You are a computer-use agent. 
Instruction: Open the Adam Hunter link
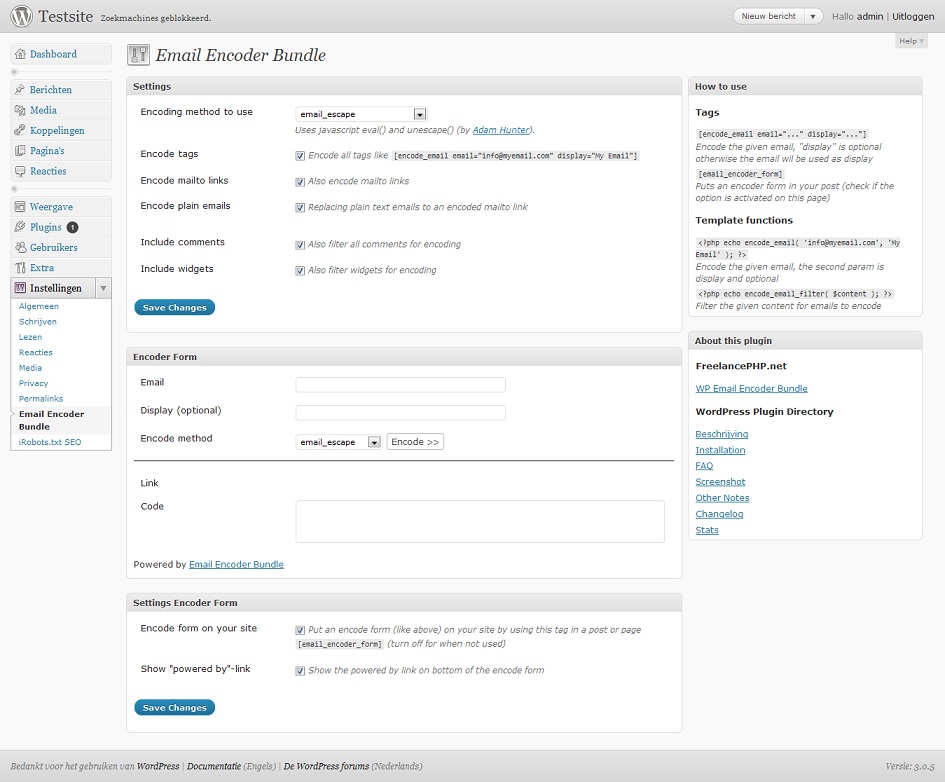tap(501, 130)
